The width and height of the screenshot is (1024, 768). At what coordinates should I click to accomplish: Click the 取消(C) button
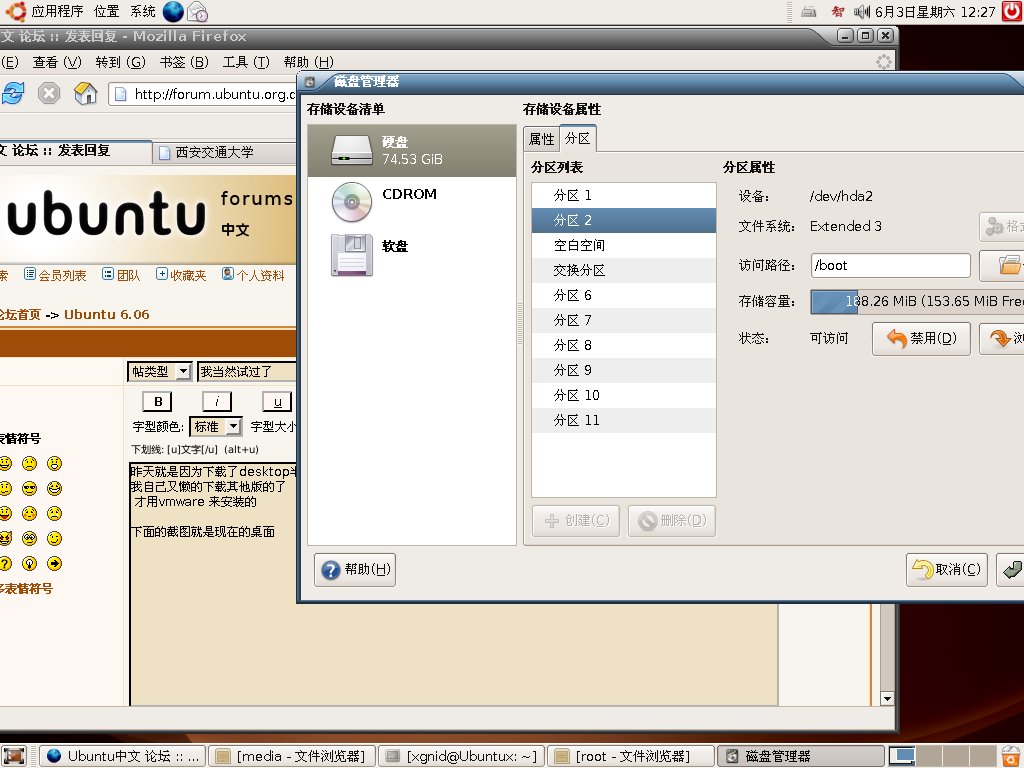pos(946,569)
